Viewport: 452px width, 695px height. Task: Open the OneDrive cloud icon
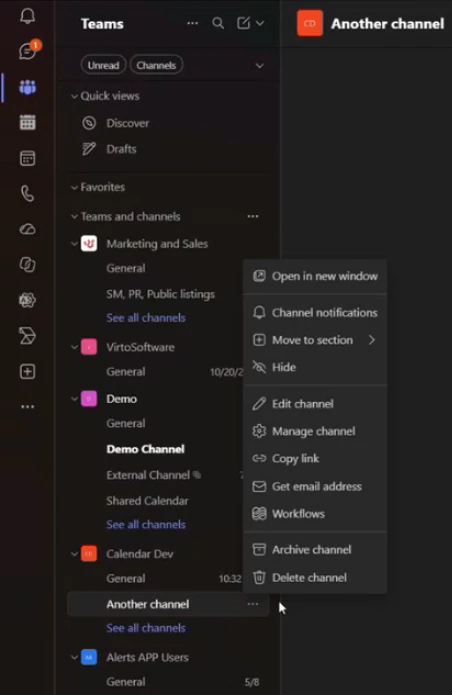pyautogui.click(x=27, y=229)
